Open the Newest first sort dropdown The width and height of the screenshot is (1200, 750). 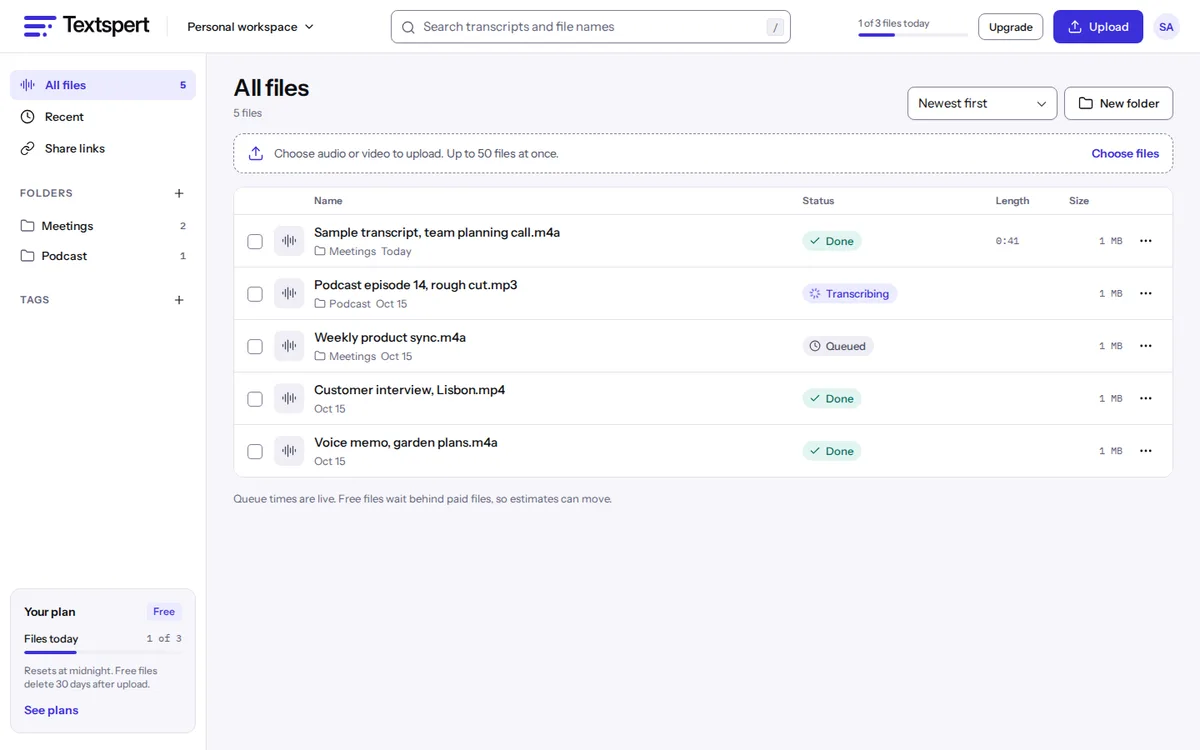[x=982, y=104]
